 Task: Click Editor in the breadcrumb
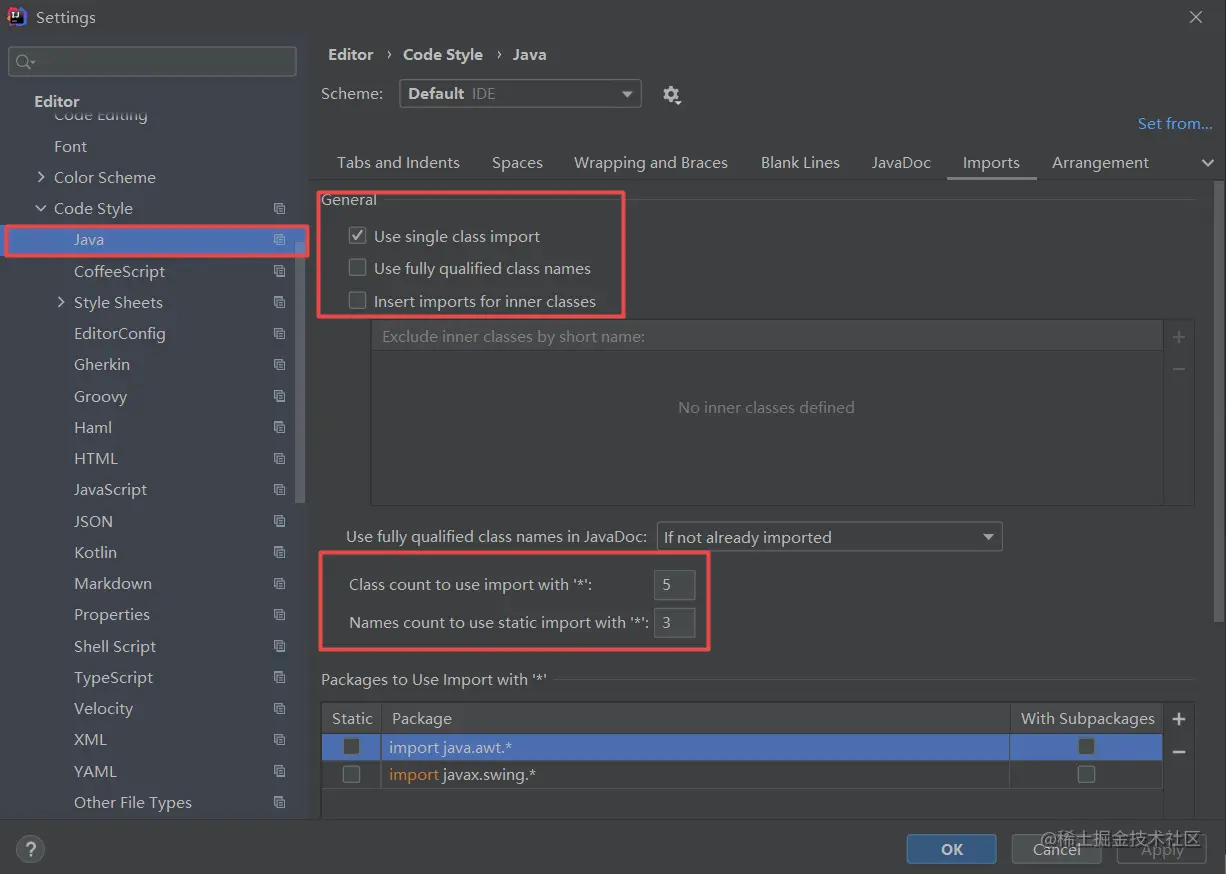pos(350,55)
